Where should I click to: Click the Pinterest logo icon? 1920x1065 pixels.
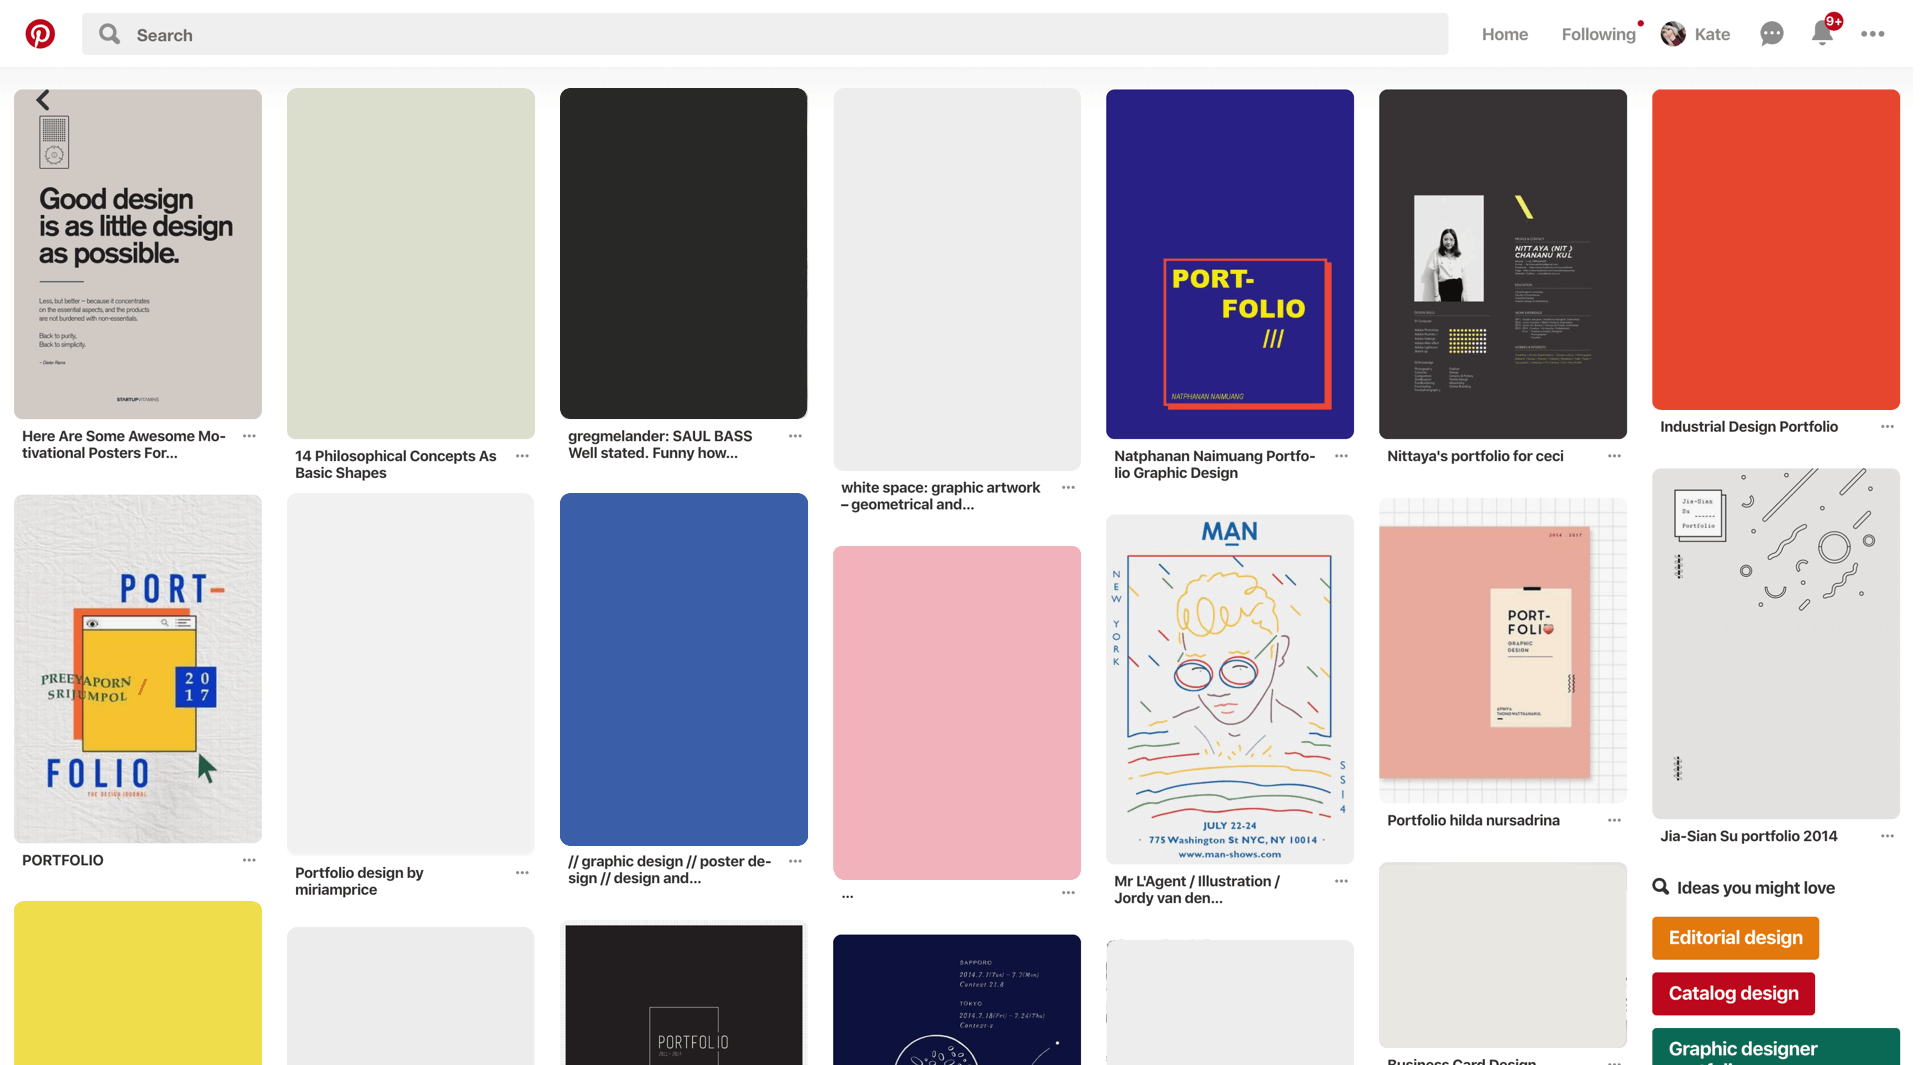40,34
